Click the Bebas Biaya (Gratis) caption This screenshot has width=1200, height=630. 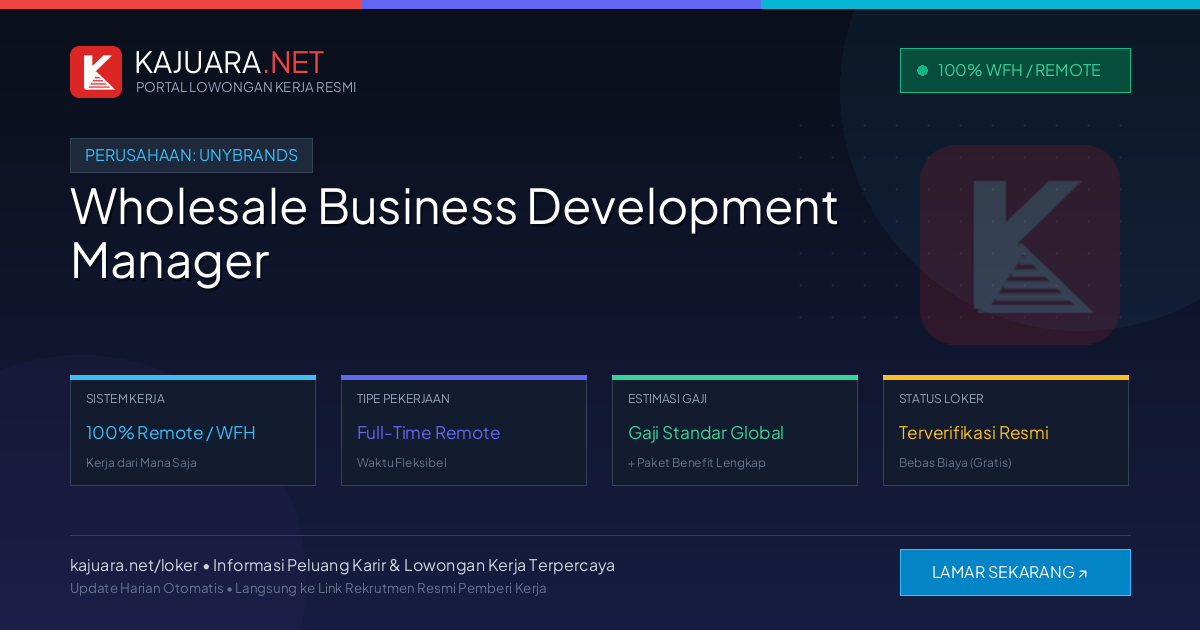[955, 463]
